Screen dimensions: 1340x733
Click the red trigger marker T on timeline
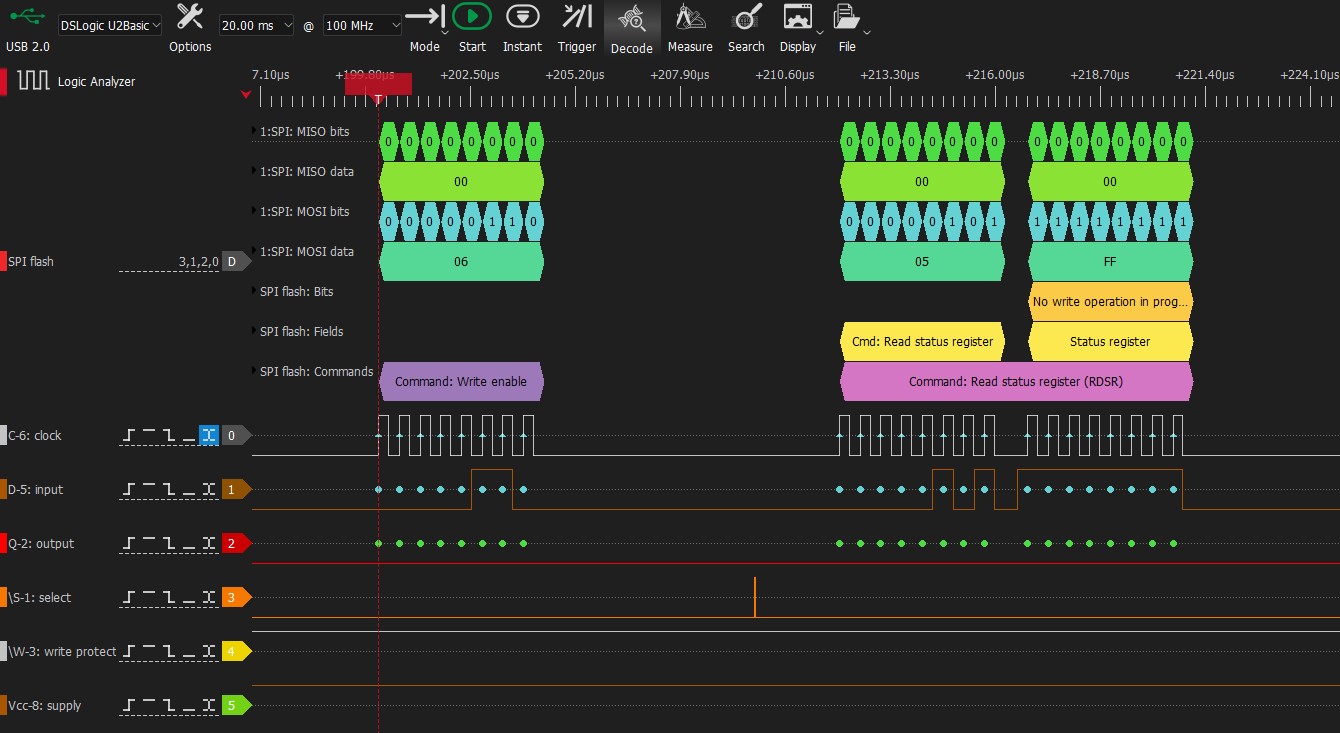[x=378, y=97]
